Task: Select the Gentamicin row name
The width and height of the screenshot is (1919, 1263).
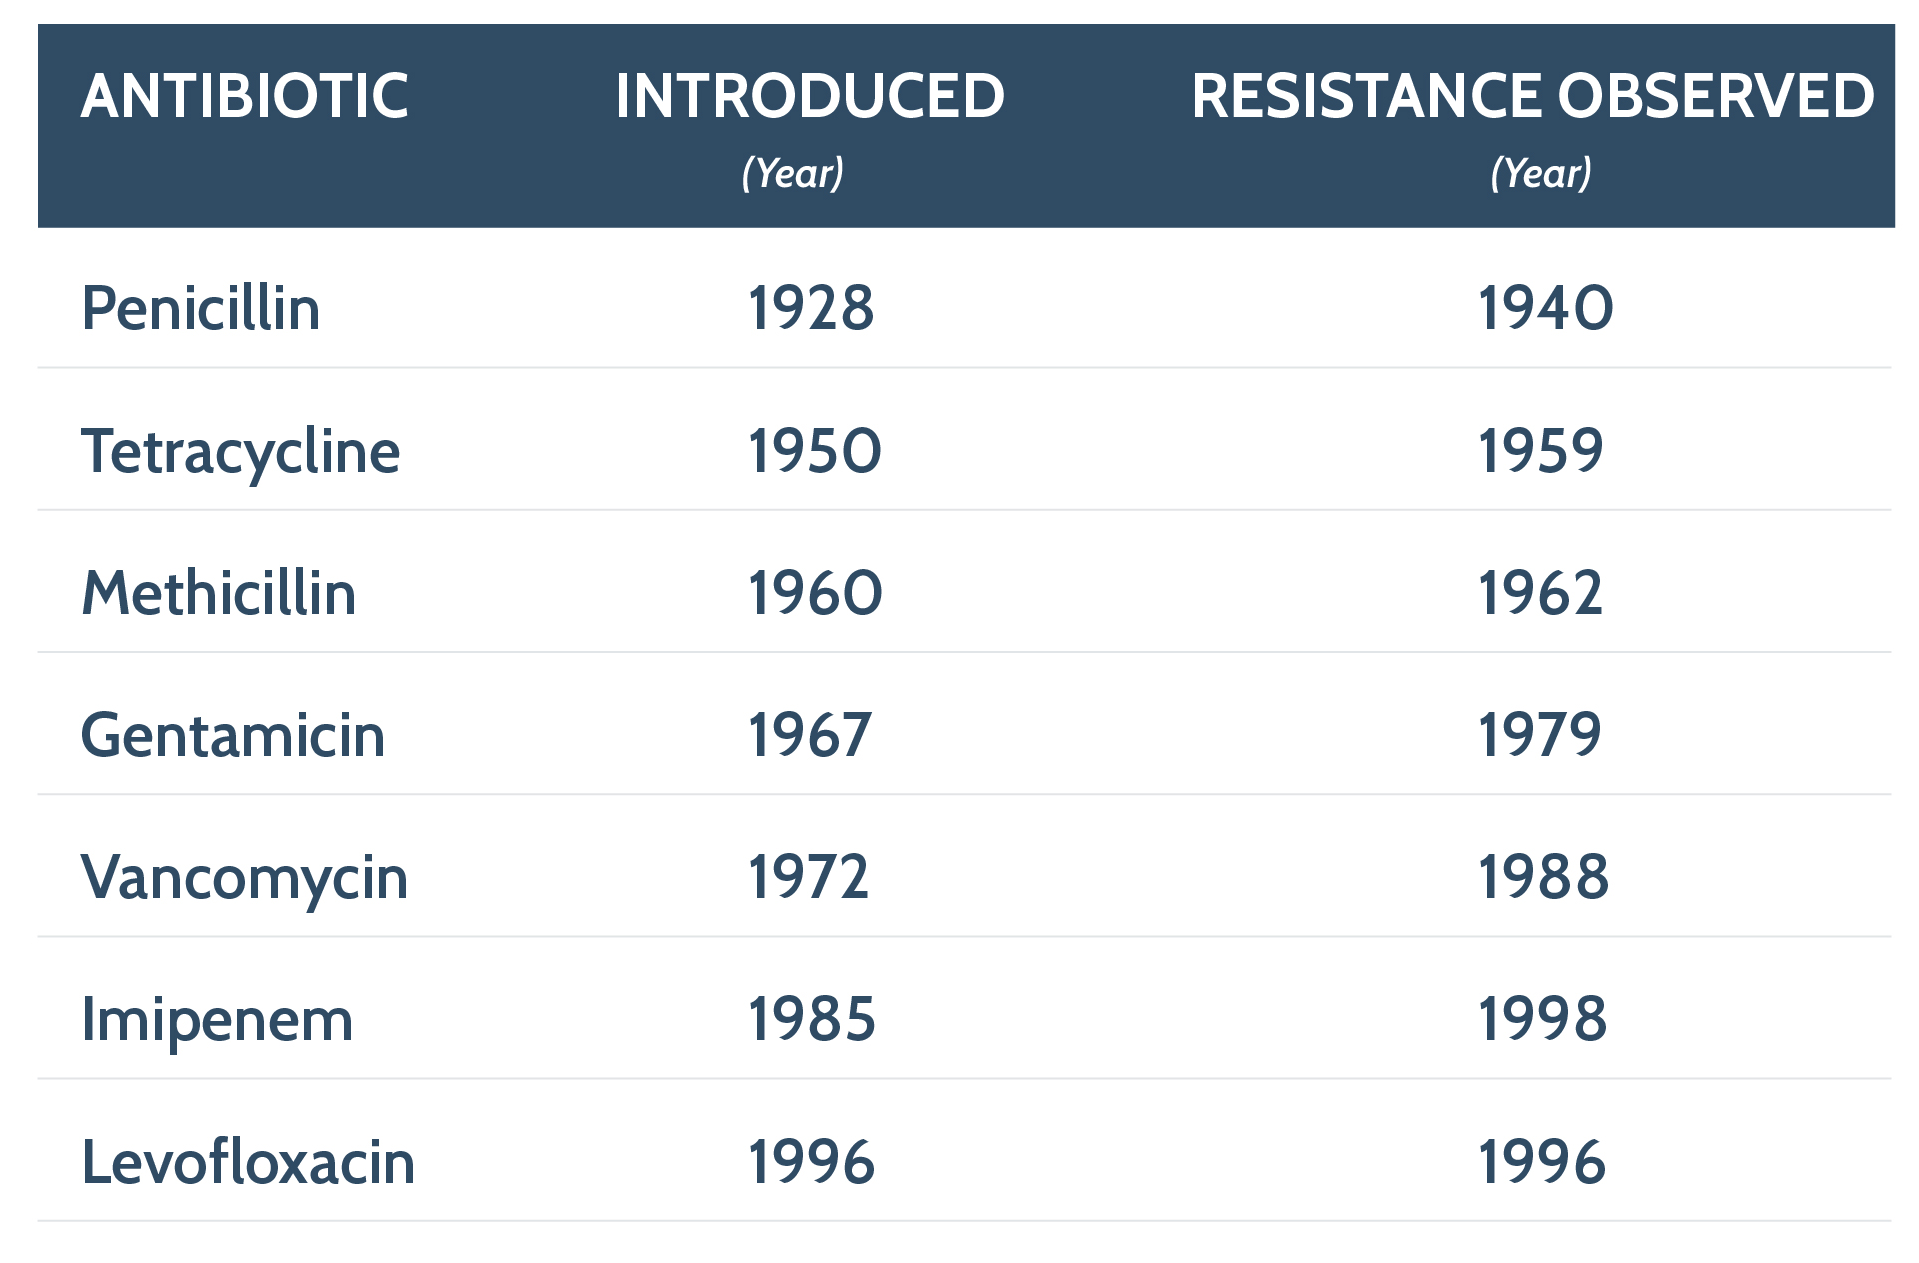Action: (232, 736)
